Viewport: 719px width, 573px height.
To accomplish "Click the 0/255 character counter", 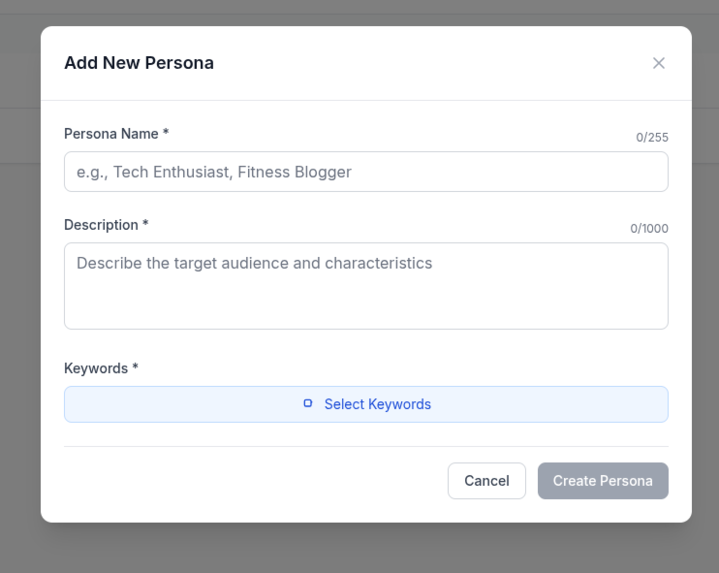I will pyautogui.click(x=652, y=138).
